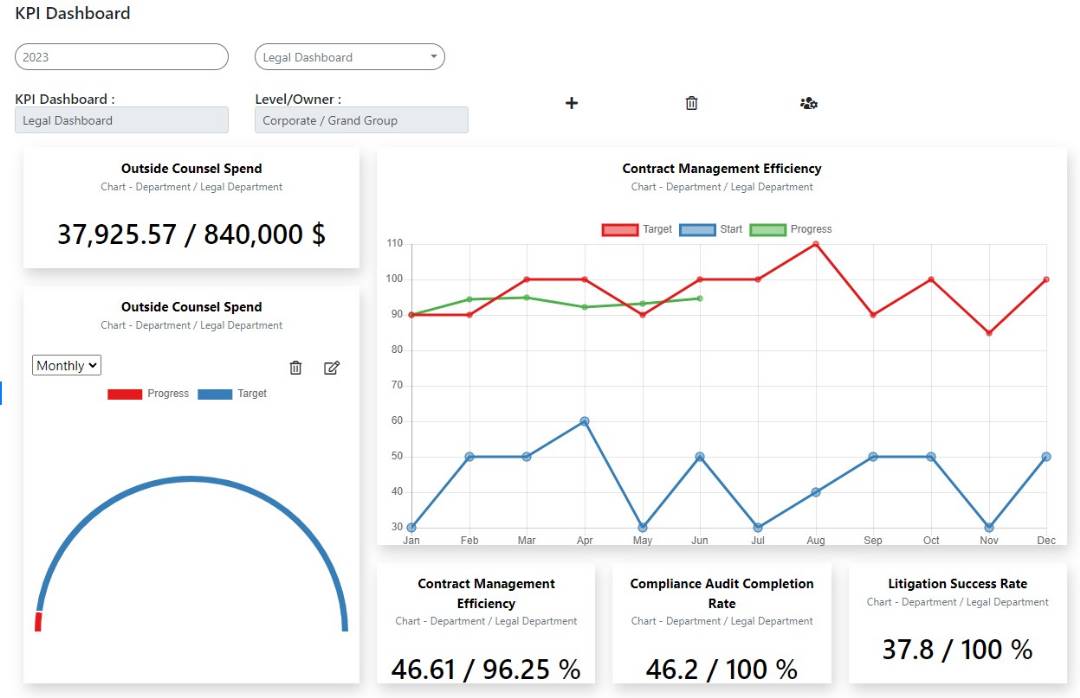This screenshot has height=698, width=1080.
Task: Click the April Start data point
Action: [x=585, y=421]
